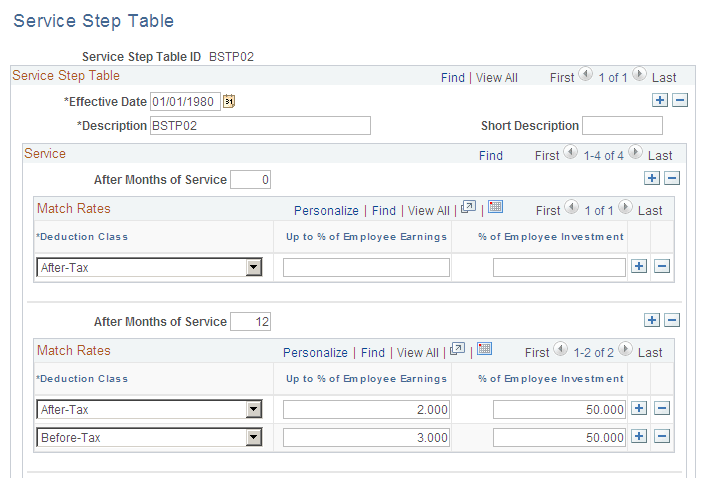Viewport: 701px width, 478px height.
Task: Click View All in the second Match Rates grid
Action: click(x=418, y=353)
